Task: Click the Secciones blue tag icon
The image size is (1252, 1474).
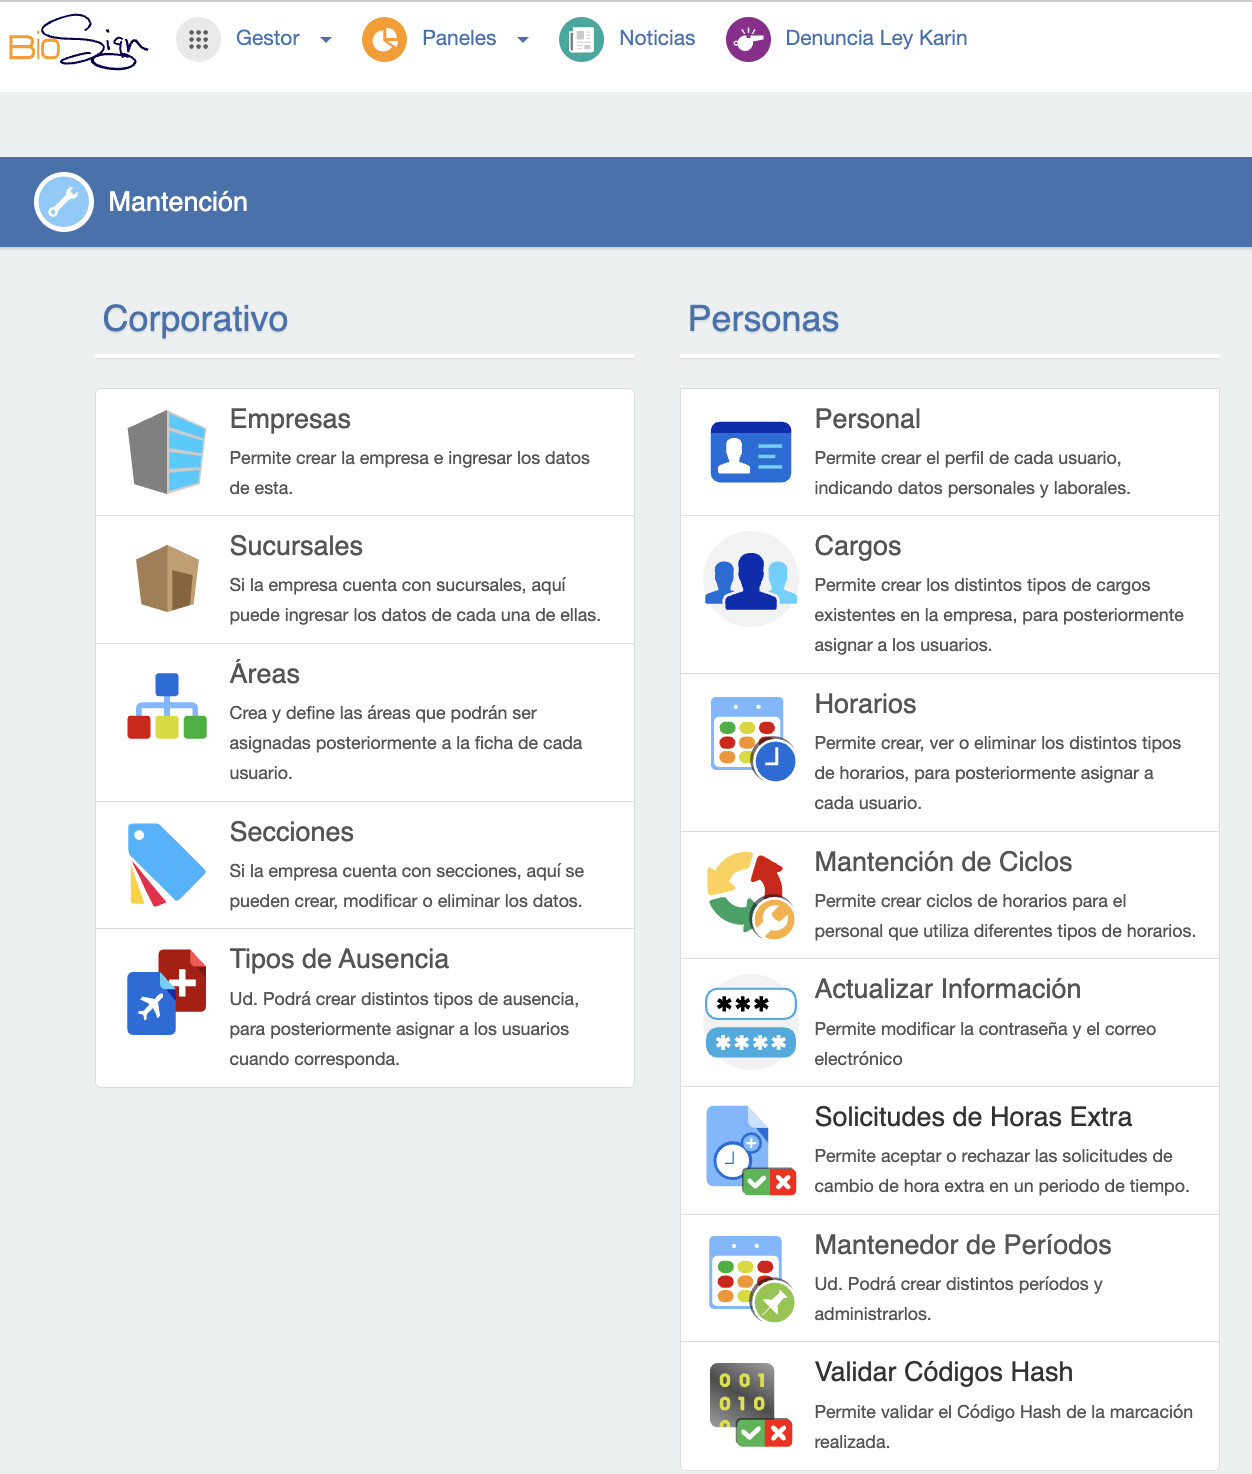Action: pyautogui.click(x=167, y=865)
